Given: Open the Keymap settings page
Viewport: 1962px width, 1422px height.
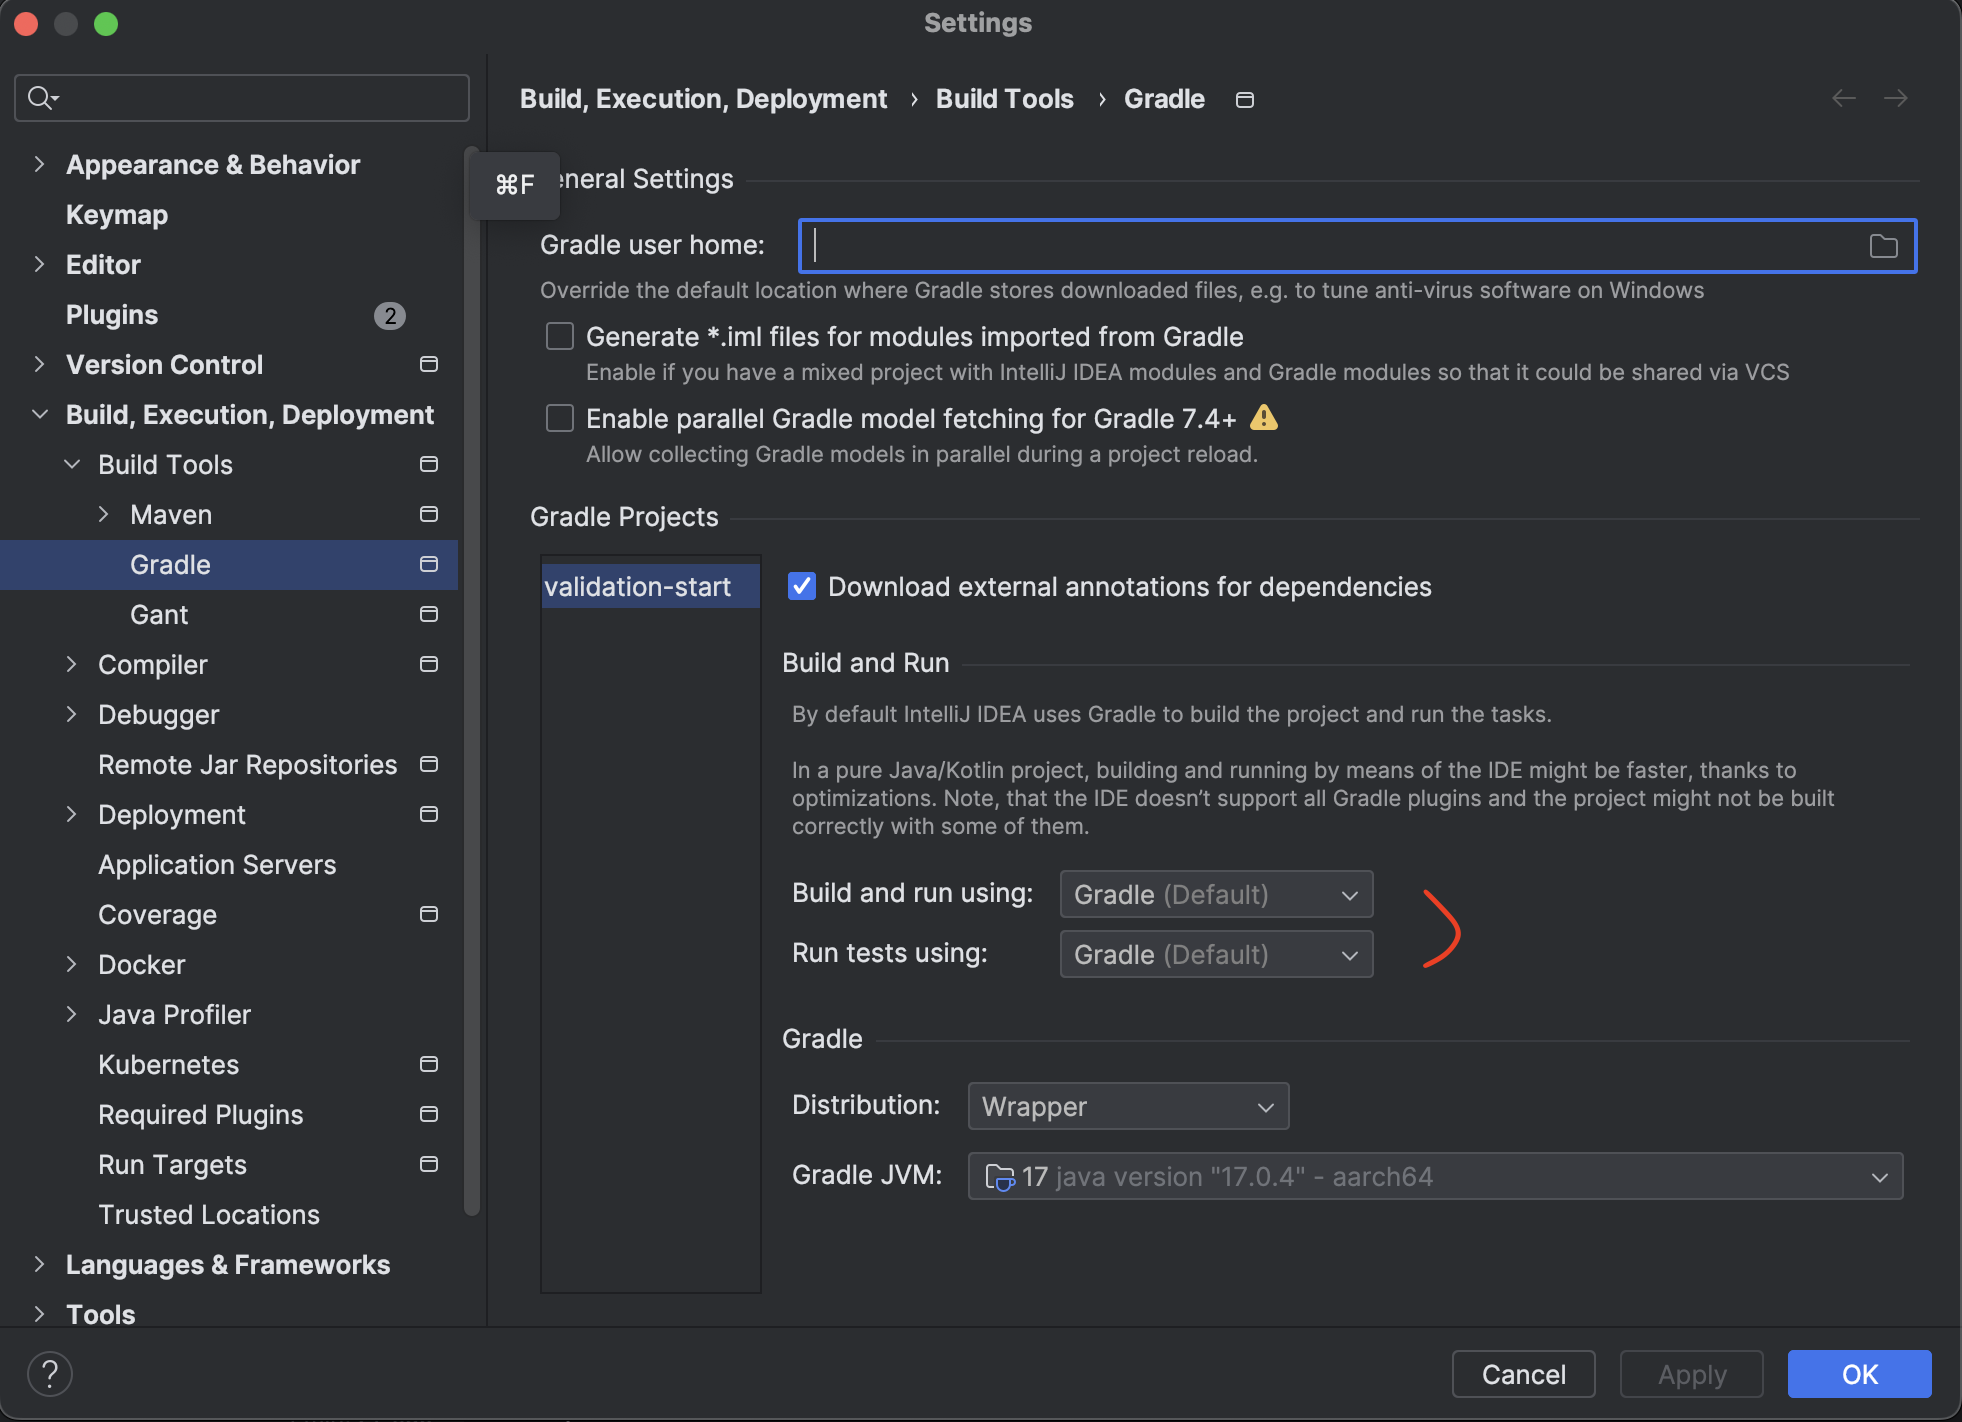Looking at the screenshot, I should pos(117,215).
